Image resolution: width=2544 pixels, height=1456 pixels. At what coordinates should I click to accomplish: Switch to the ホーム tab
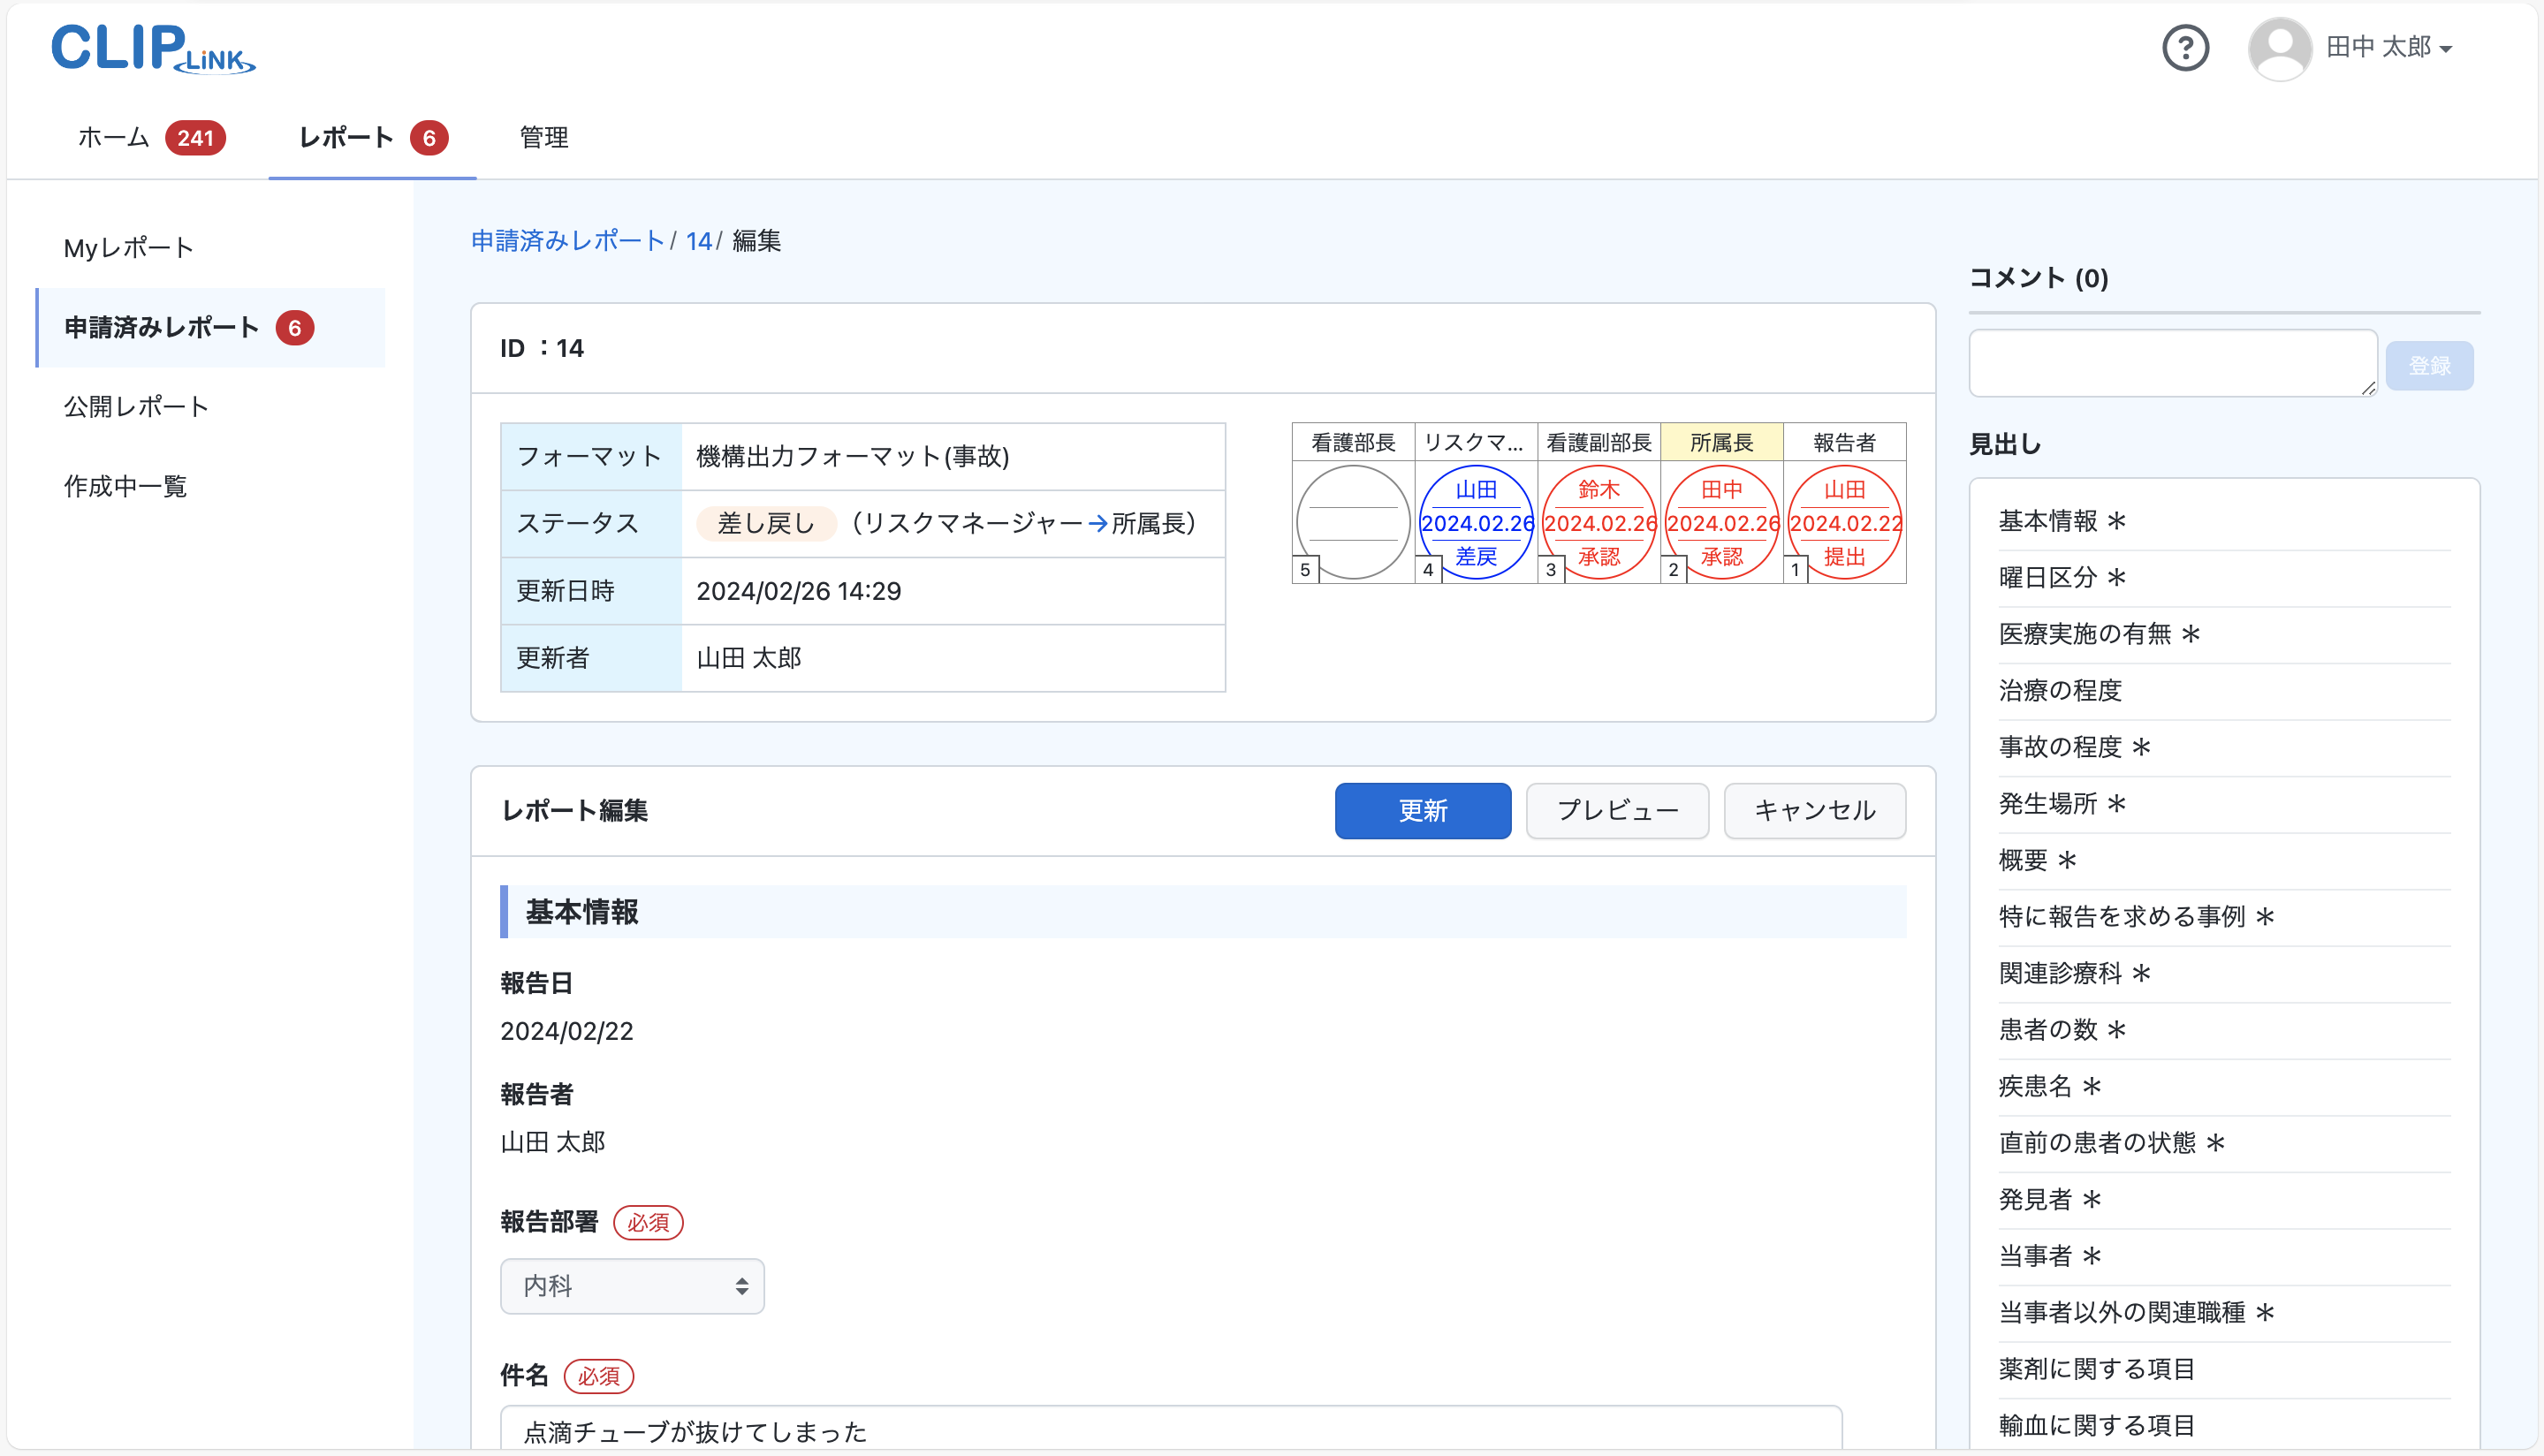112,138
